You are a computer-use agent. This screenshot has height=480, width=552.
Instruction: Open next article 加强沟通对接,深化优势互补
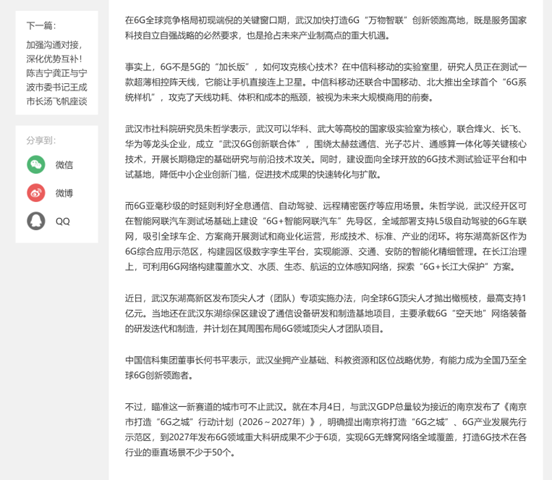57,73
